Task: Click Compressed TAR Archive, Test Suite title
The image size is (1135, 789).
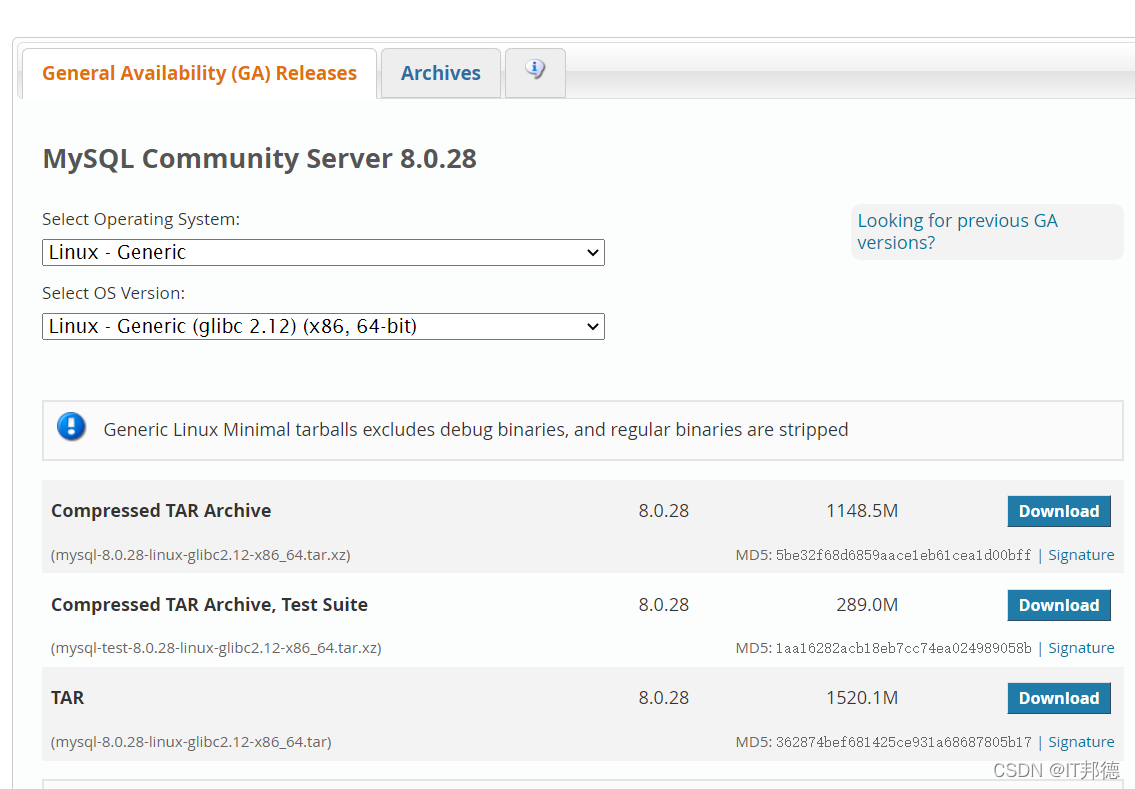Action: click(x=209, y=605)
